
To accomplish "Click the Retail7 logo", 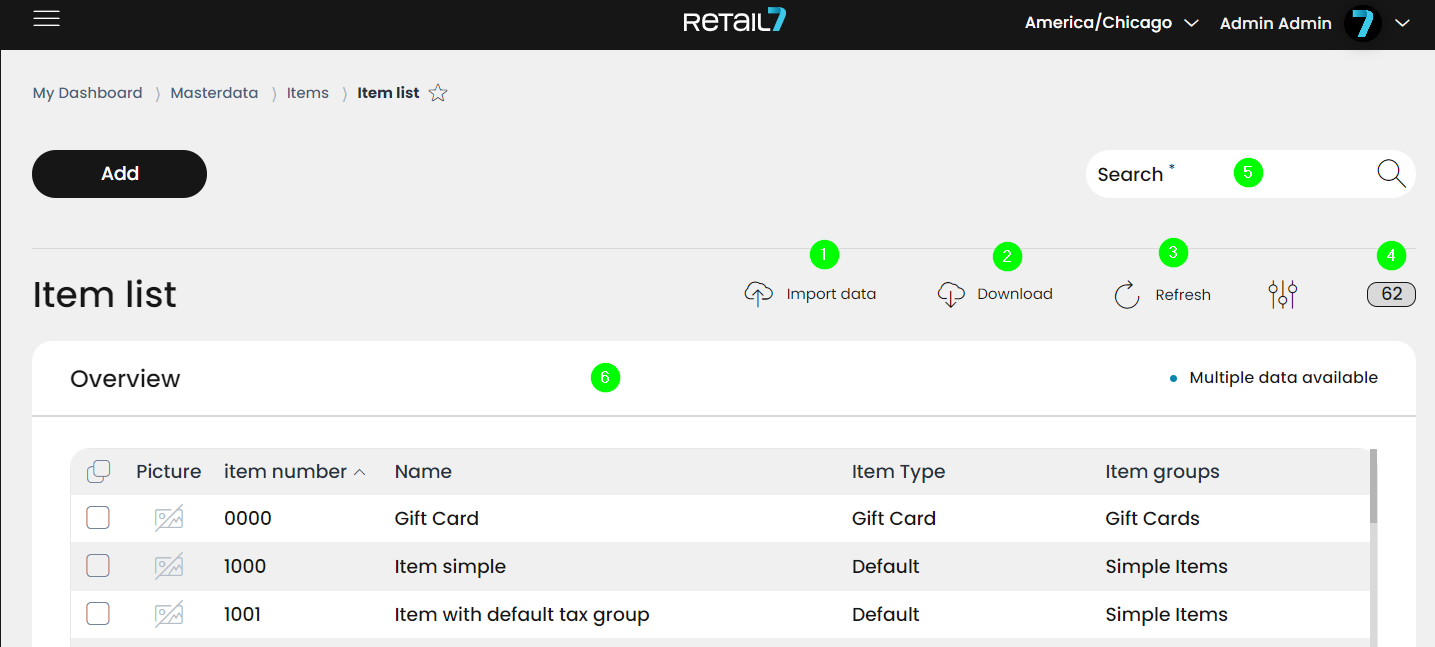I will tap(735, 21).
